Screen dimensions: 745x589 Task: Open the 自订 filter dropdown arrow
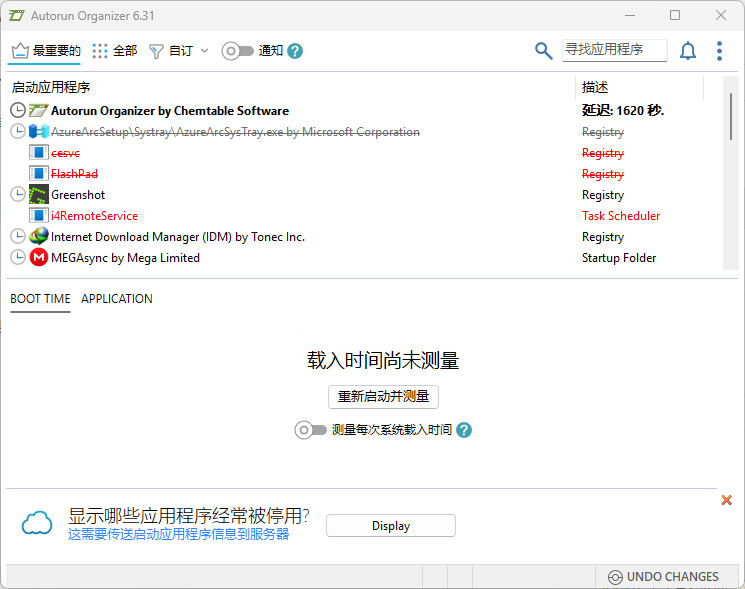click(204, 50)
